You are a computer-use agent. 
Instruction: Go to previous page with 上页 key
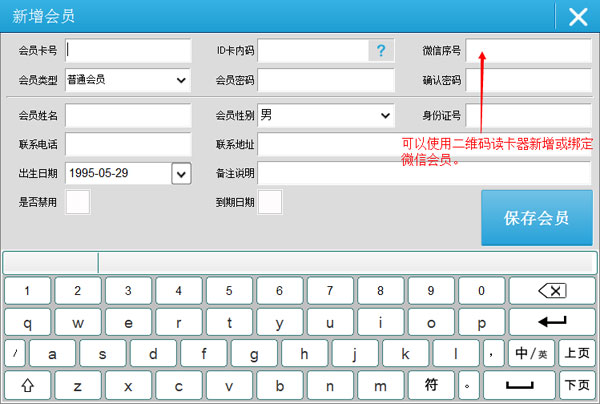pos(576,354)
